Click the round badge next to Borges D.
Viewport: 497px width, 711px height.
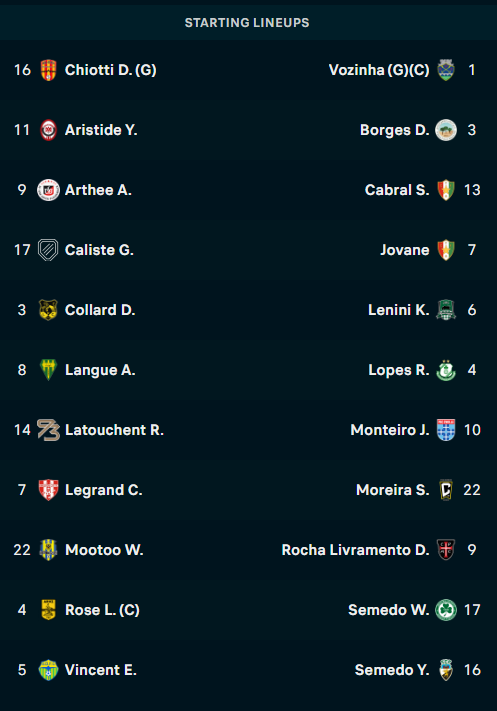(x=446, y=130)
